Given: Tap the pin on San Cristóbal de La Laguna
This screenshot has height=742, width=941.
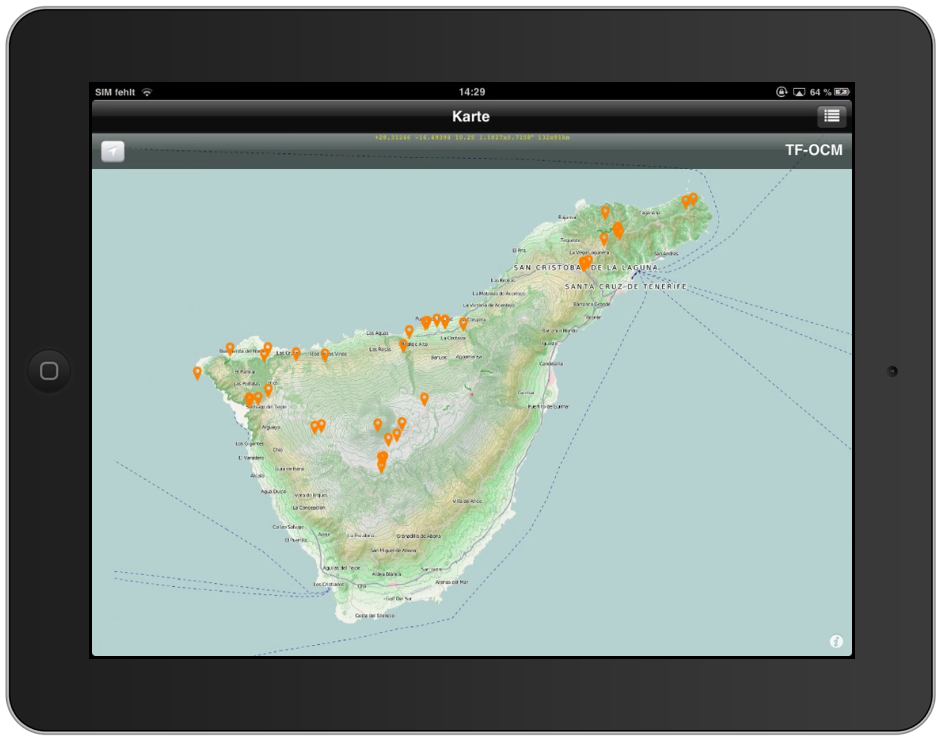Looking at the screenshot, I should (586, 263).
